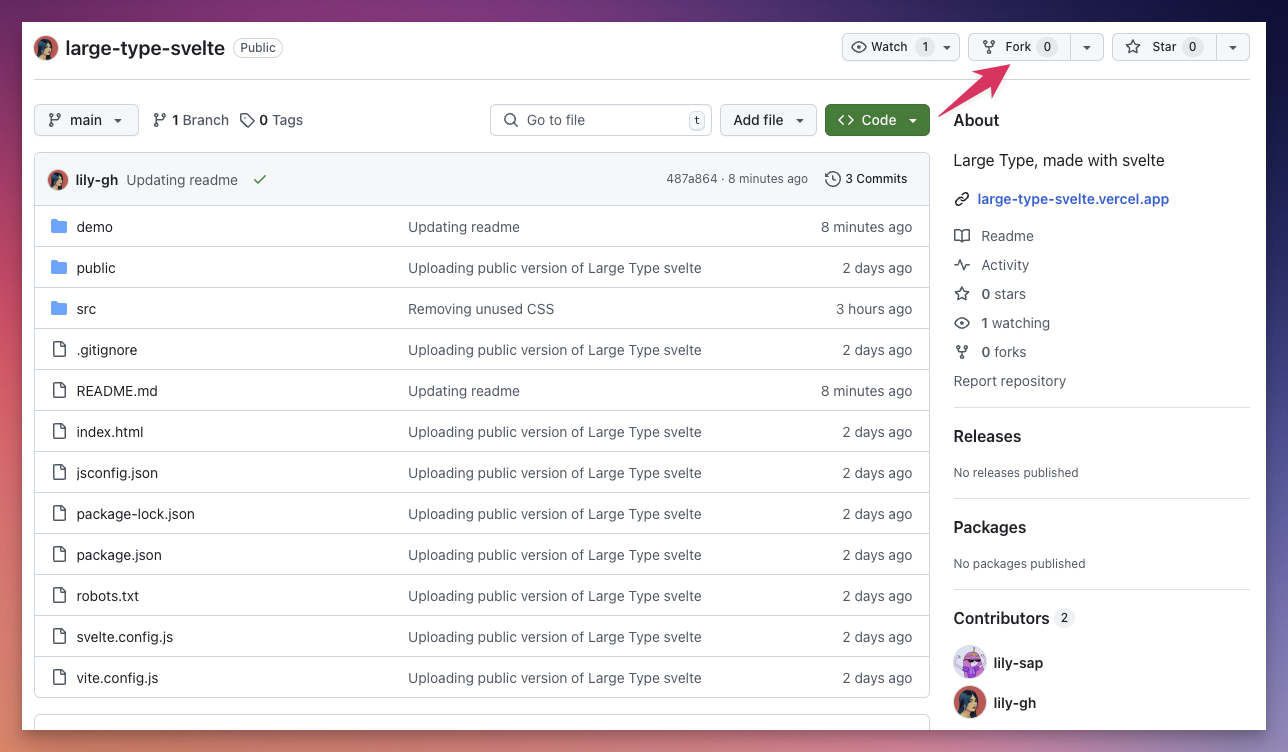Open the Packages heading

(990, 527)
